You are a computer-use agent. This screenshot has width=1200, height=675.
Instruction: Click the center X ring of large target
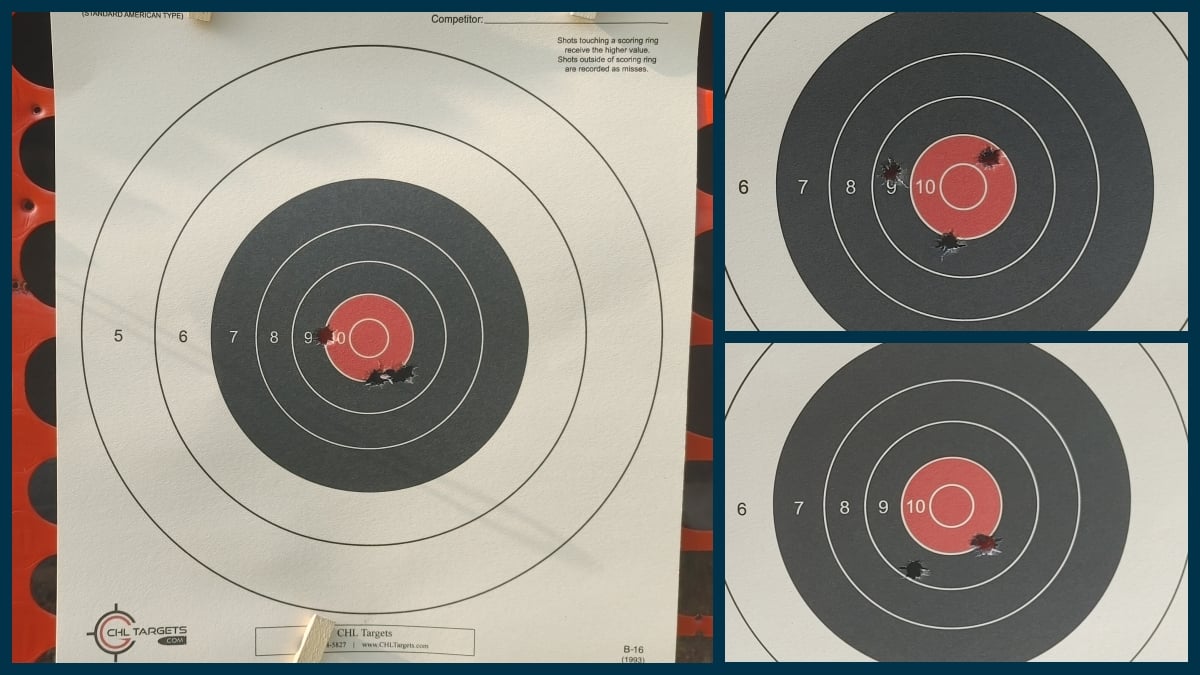point(367,337)
